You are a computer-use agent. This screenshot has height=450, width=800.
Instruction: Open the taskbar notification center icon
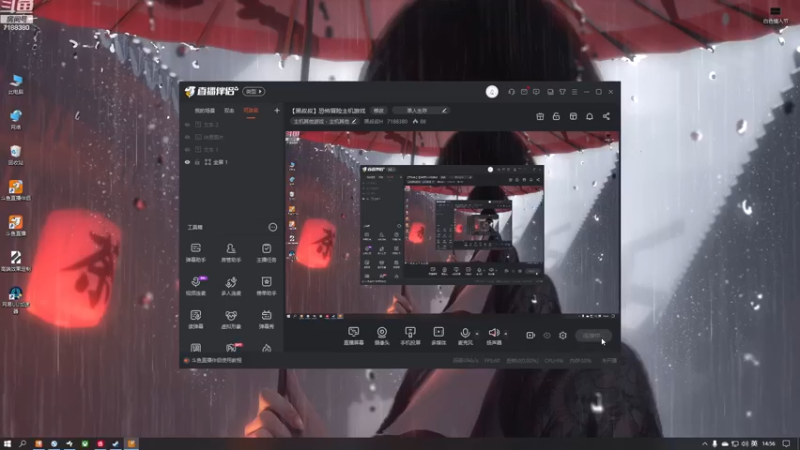tap(787, 444)
